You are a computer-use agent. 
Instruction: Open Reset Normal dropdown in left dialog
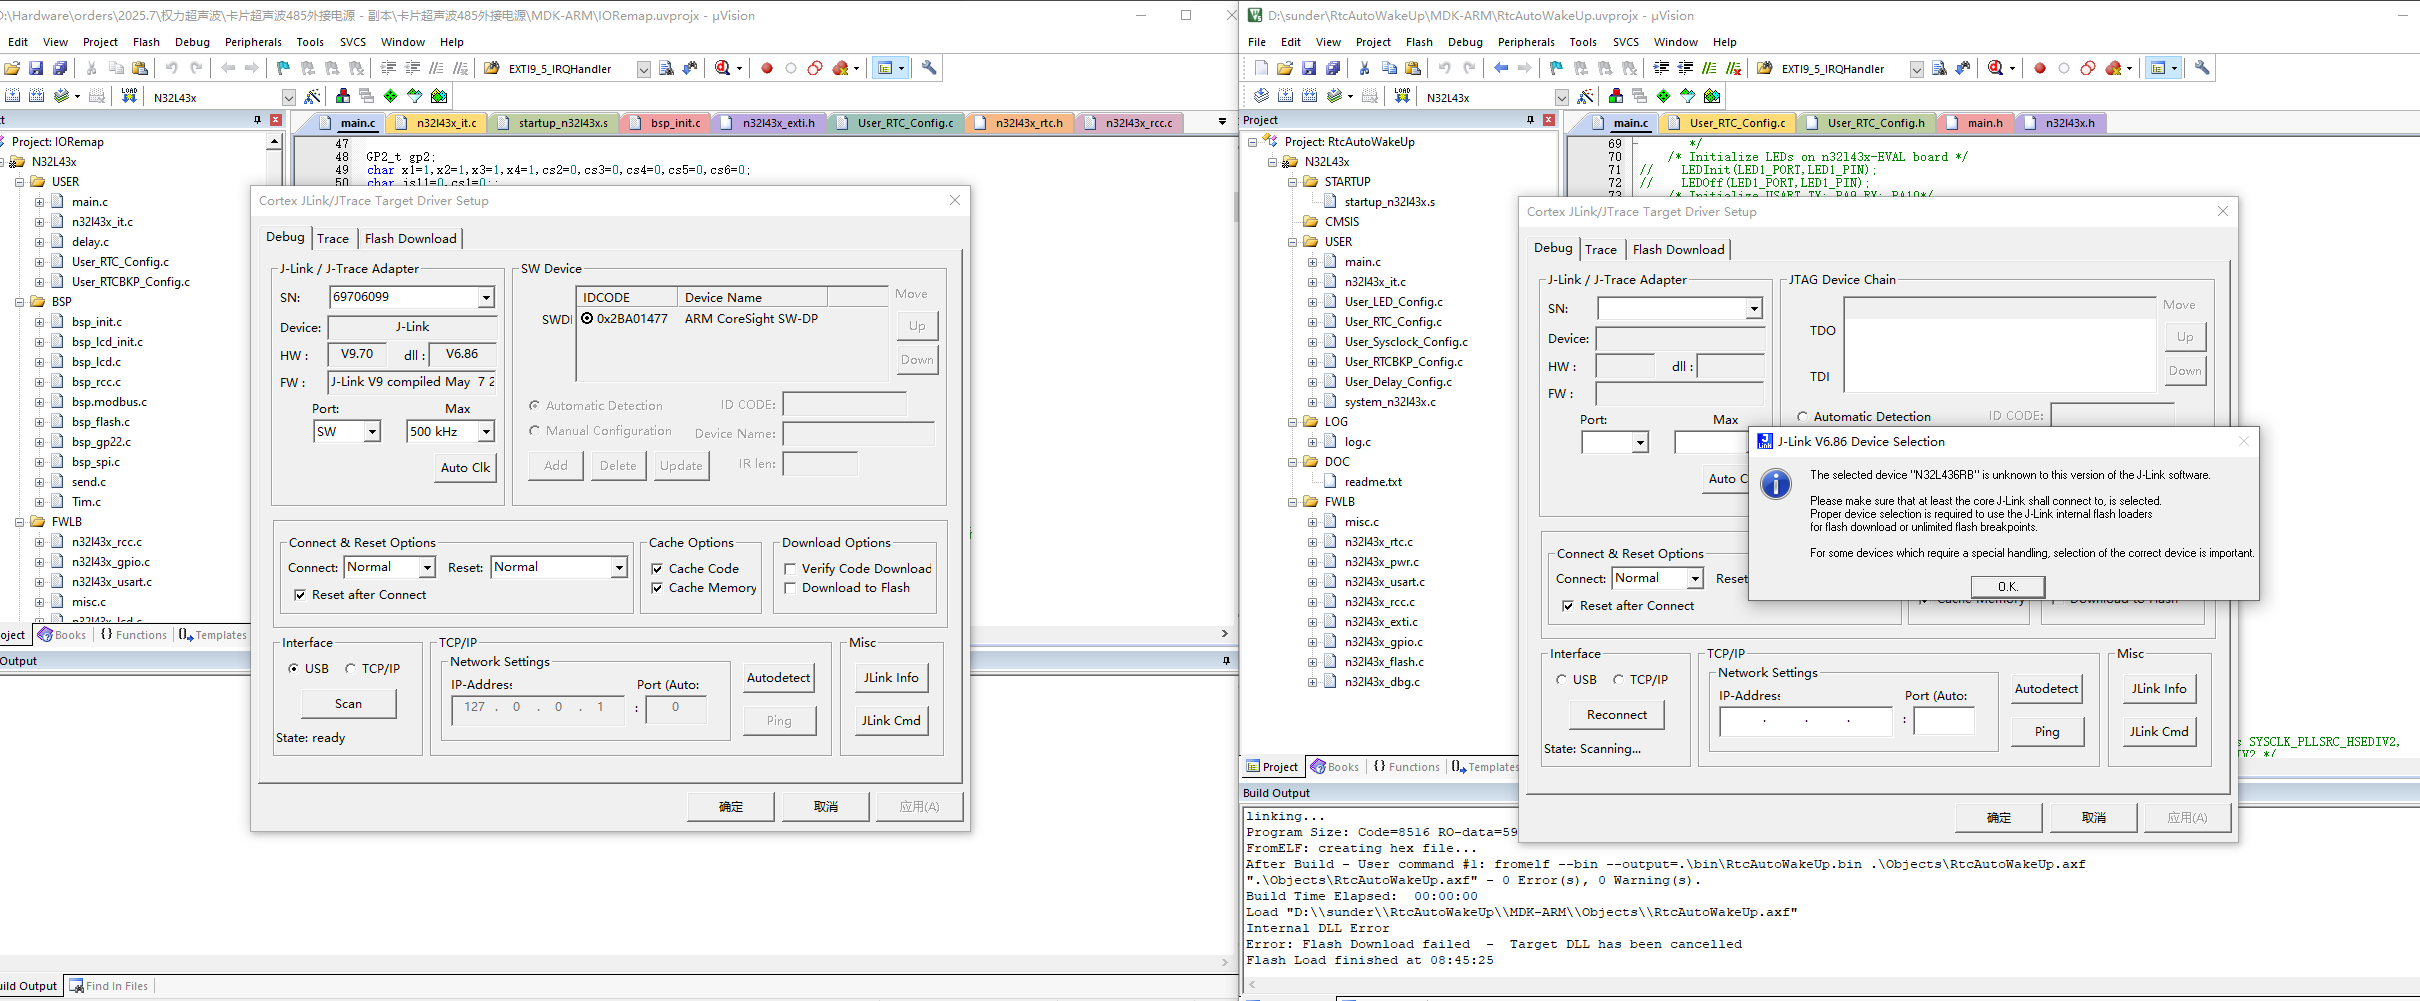[619, 567]
